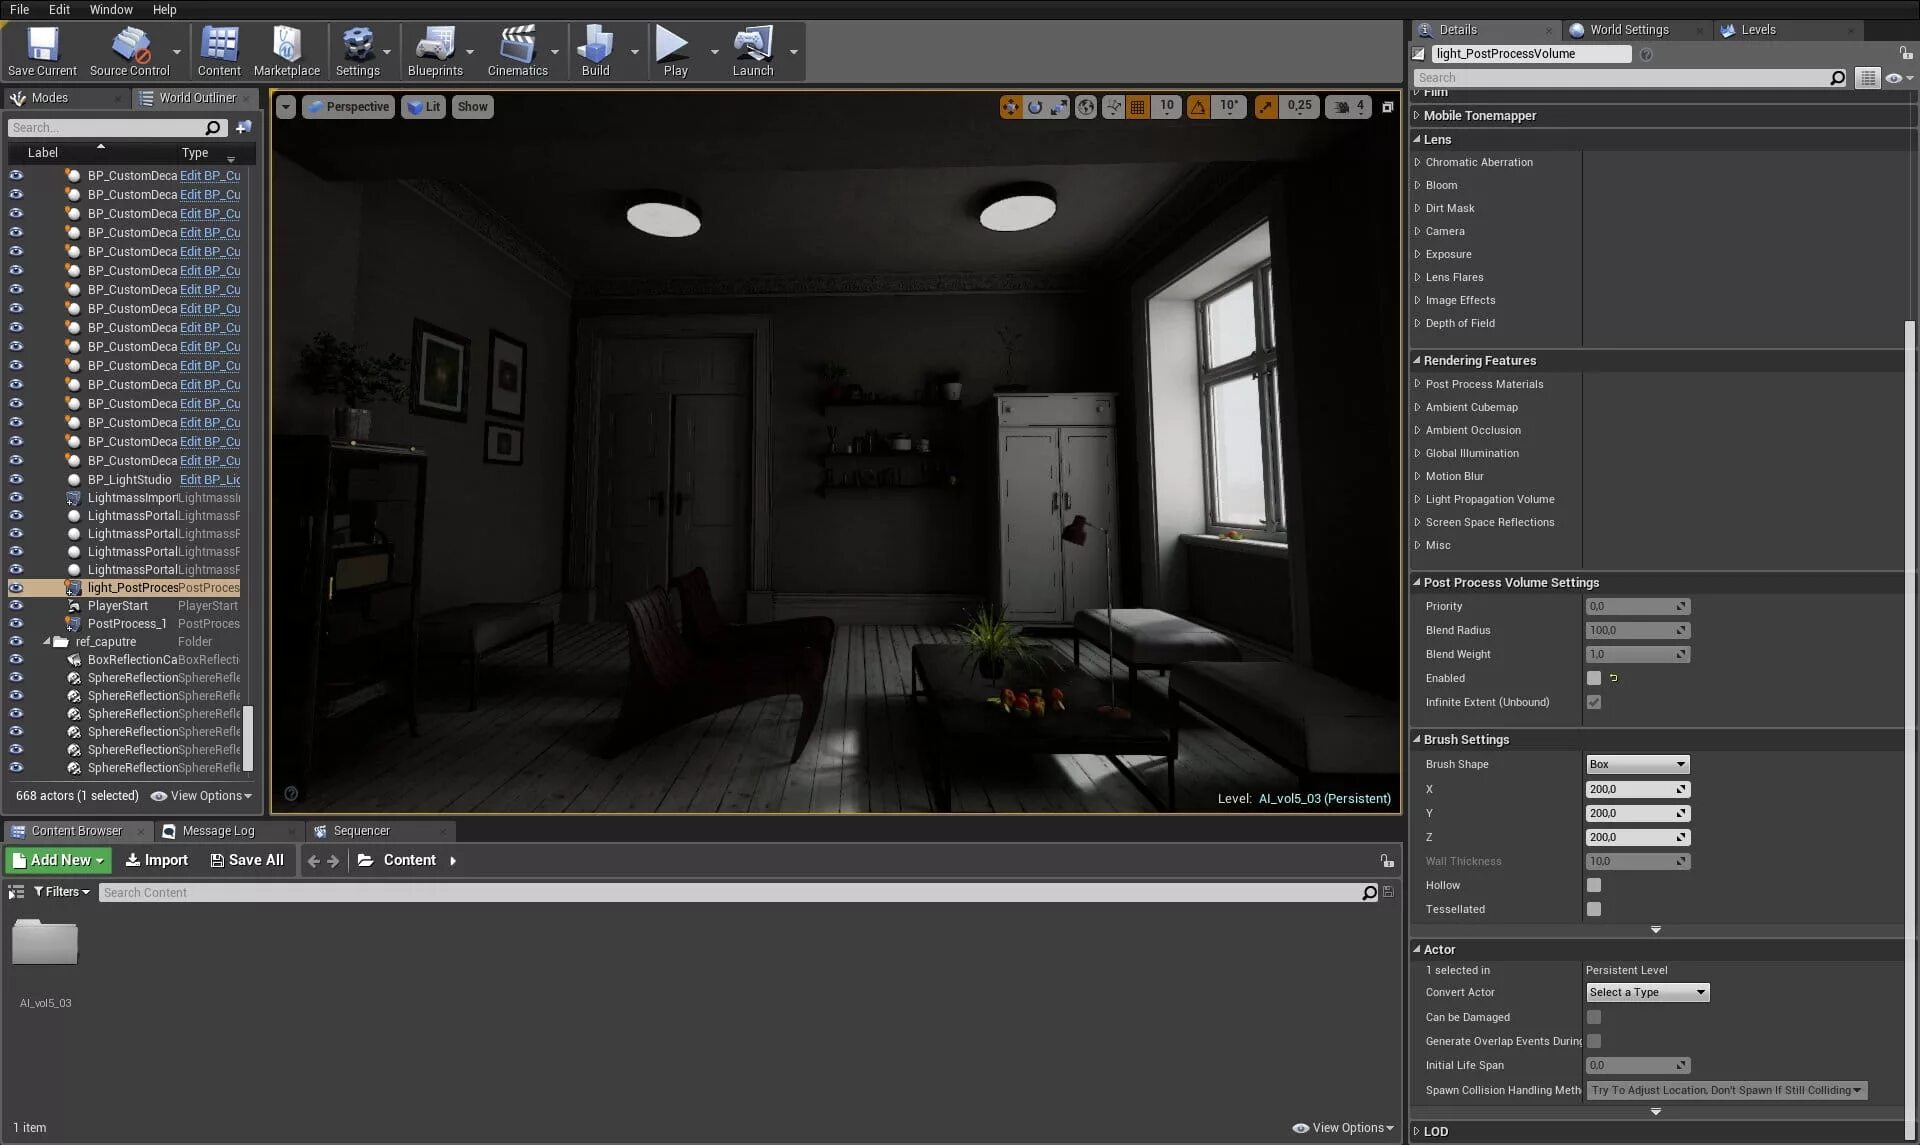Open Convert Actor Select a Type dropdown
Viewport: 1920px width, 1145px height.
[x=1647, y=992]
